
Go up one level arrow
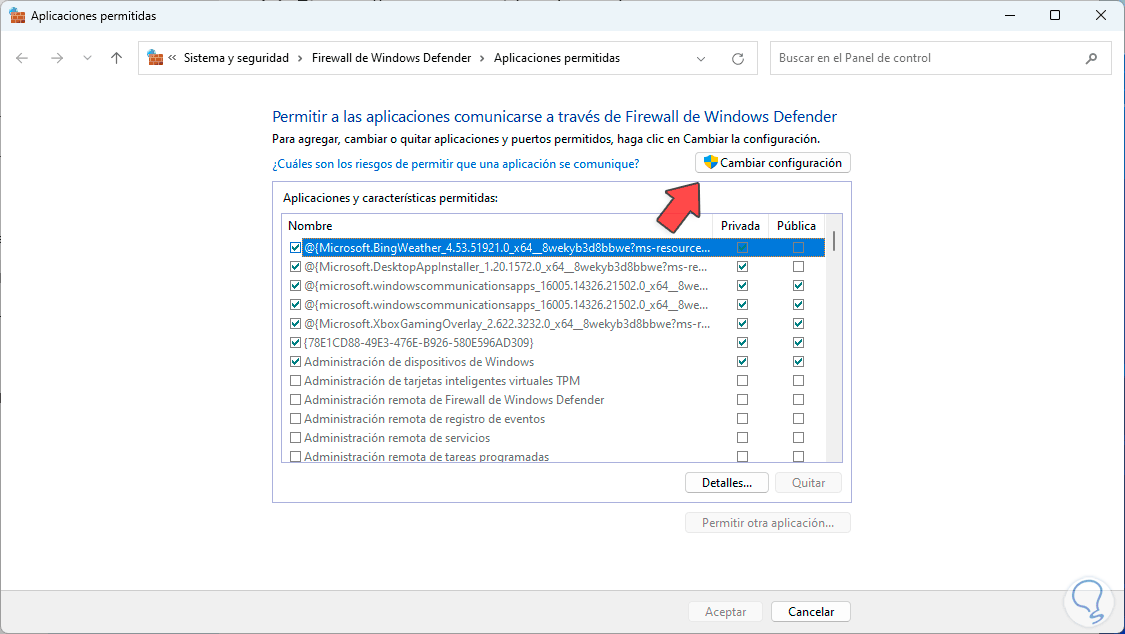tap(116, 58)
